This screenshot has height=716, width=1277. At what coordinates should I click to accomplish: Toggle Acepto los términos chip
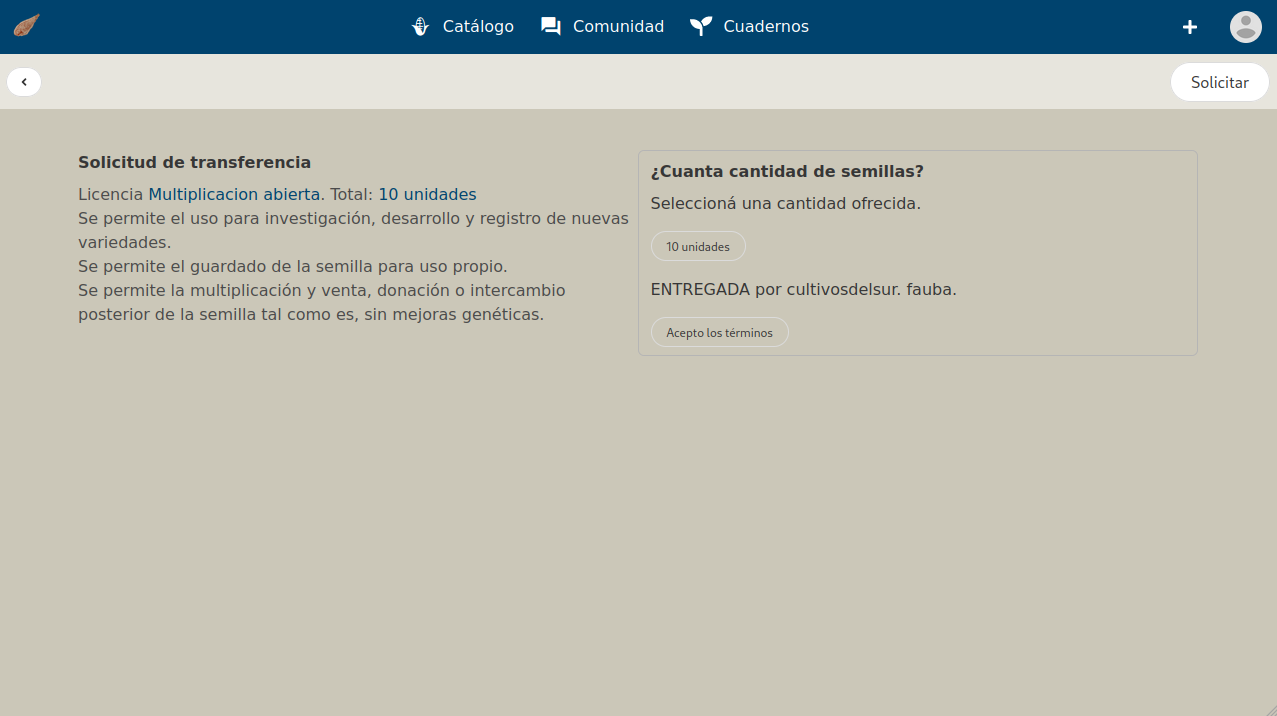(720, 333)
